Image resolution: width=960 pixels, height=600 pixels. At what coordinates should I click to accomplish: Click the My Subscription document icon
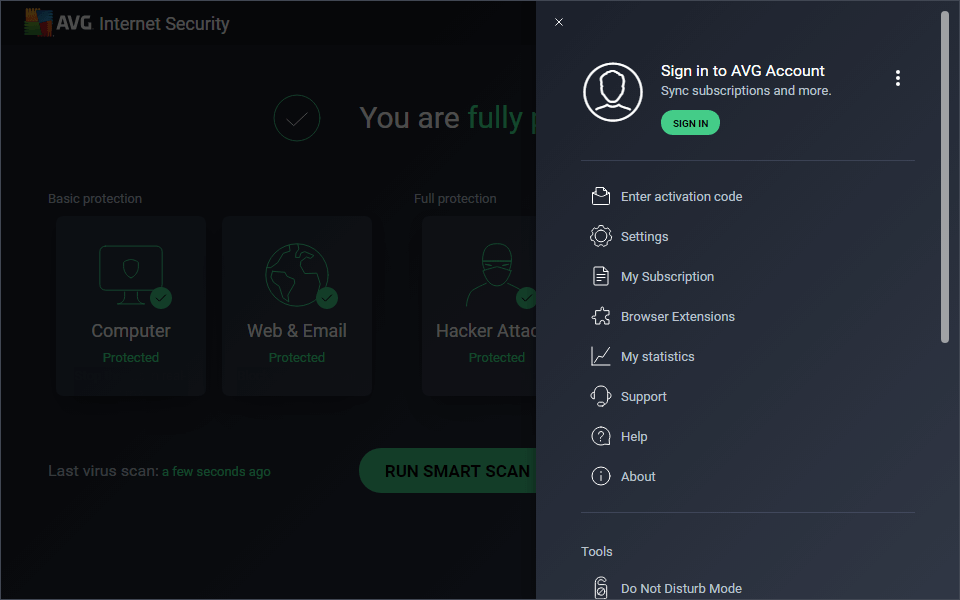pyautogui.click(x=600, y=276)
